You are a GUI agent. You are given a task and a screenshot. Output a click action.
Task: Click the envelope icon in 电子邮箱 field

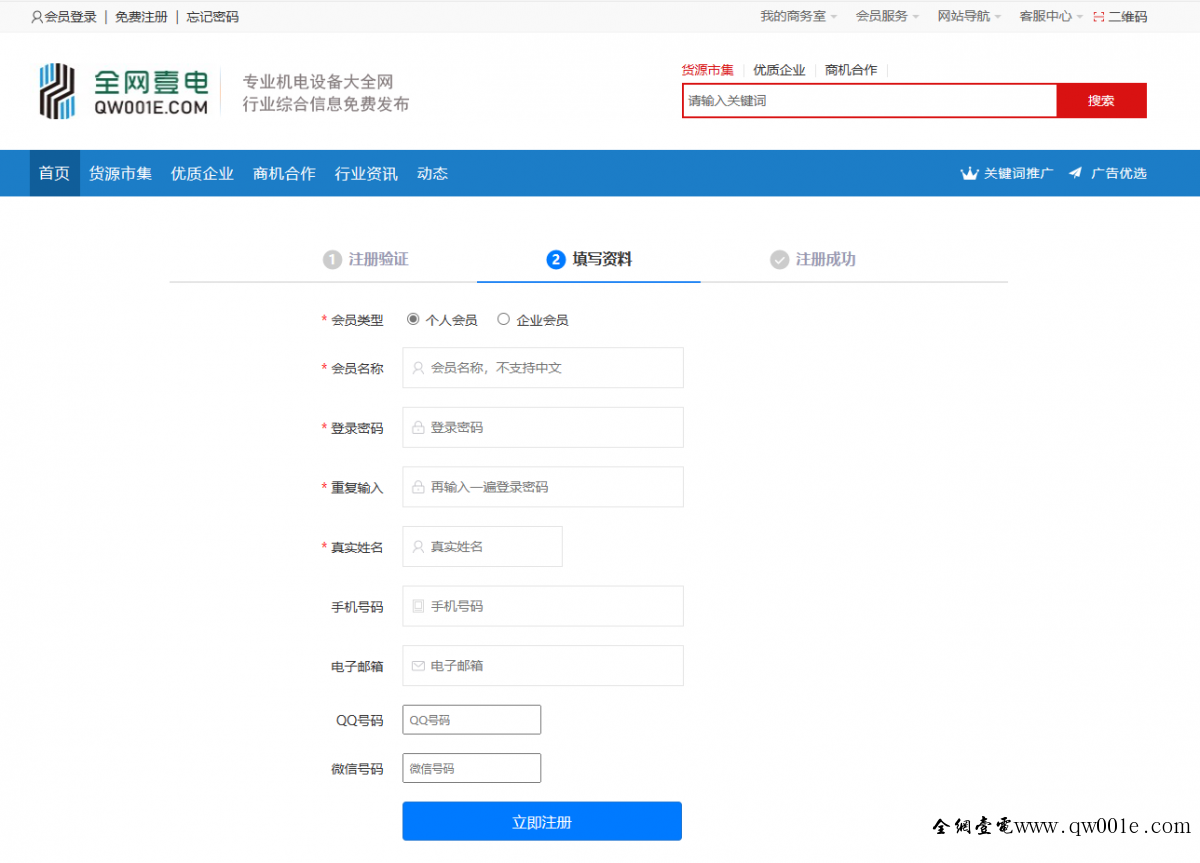pyautogui.click(x=418, y=666)
